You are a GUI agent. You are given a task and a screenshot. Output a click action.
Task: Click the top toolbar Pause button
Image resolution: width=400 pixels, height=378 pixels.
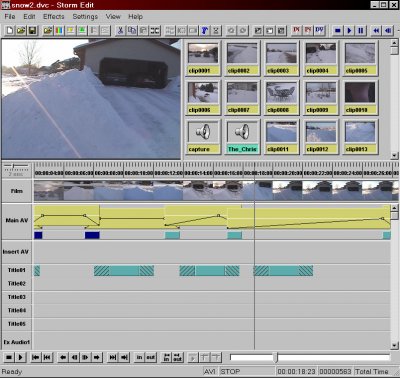click(360, 31)
